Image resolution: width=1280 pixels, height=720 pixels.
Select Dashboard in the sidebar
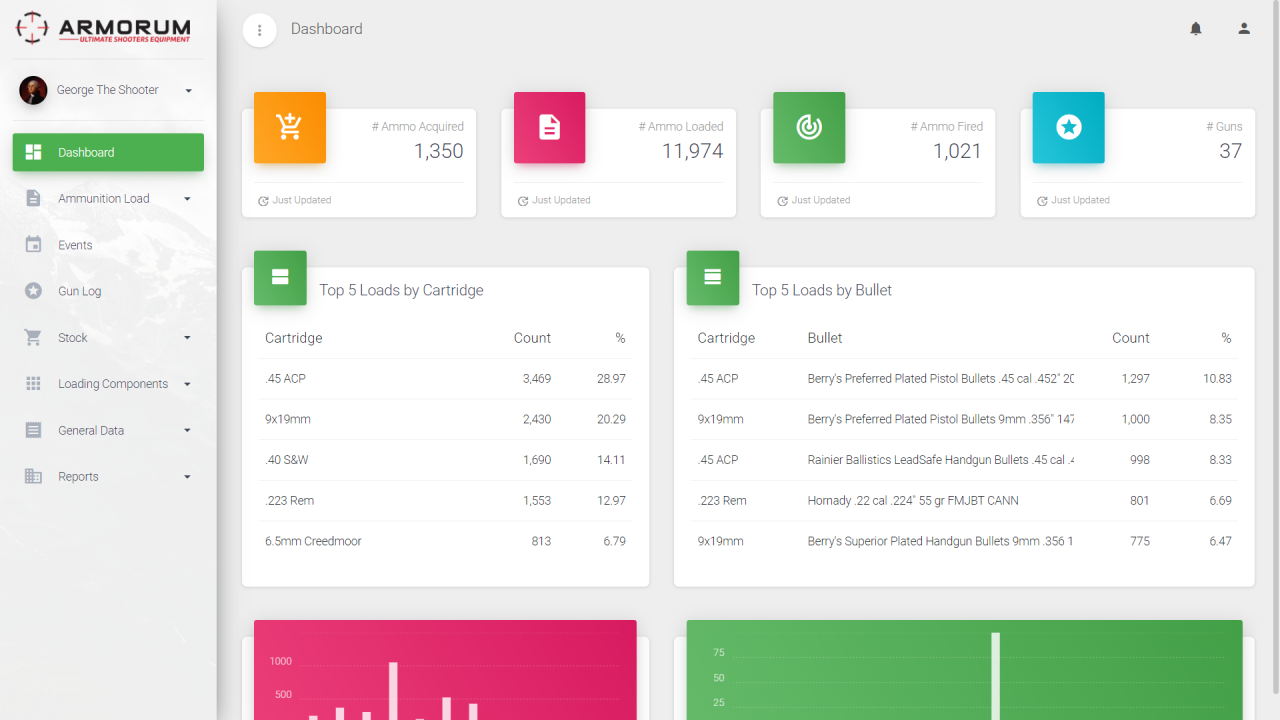[108, 152]
